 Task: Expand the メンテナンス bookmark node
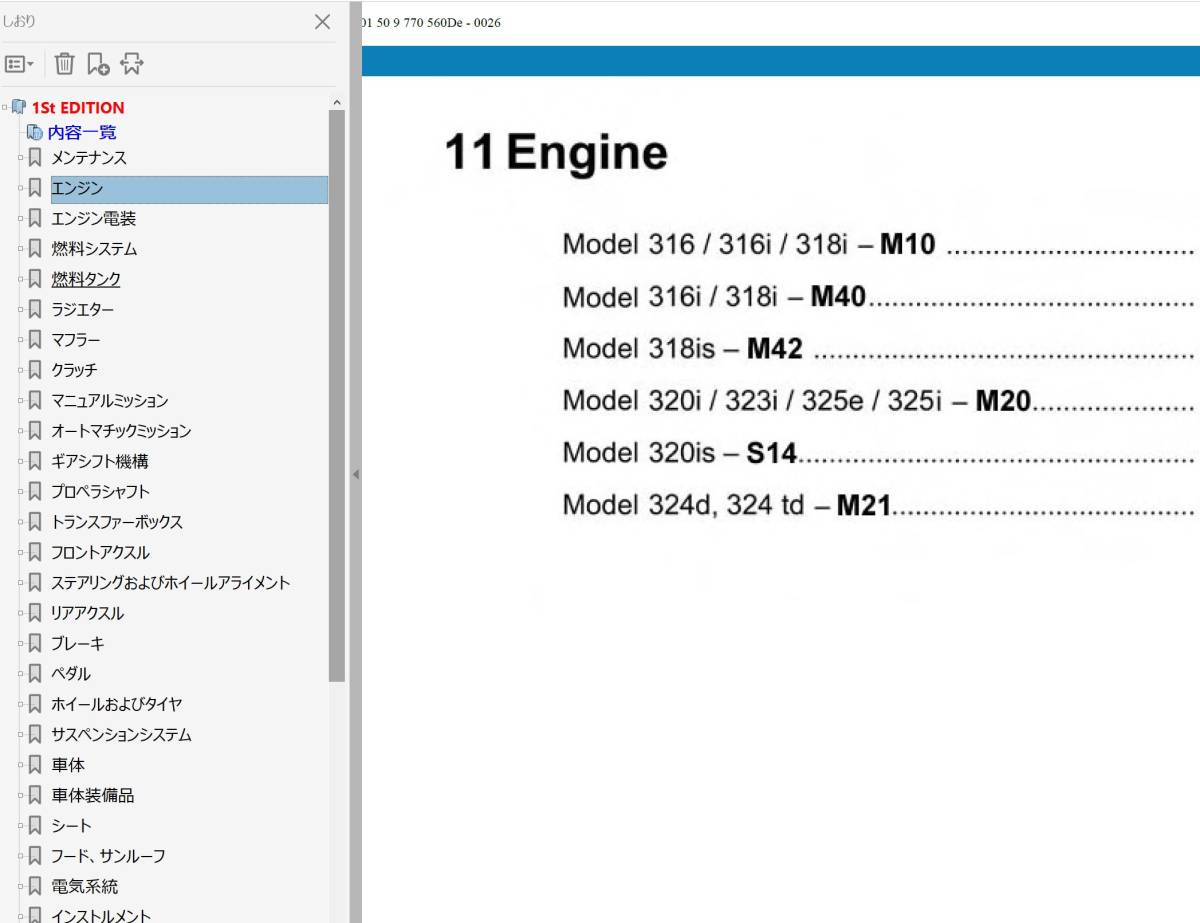click(20, 158)
